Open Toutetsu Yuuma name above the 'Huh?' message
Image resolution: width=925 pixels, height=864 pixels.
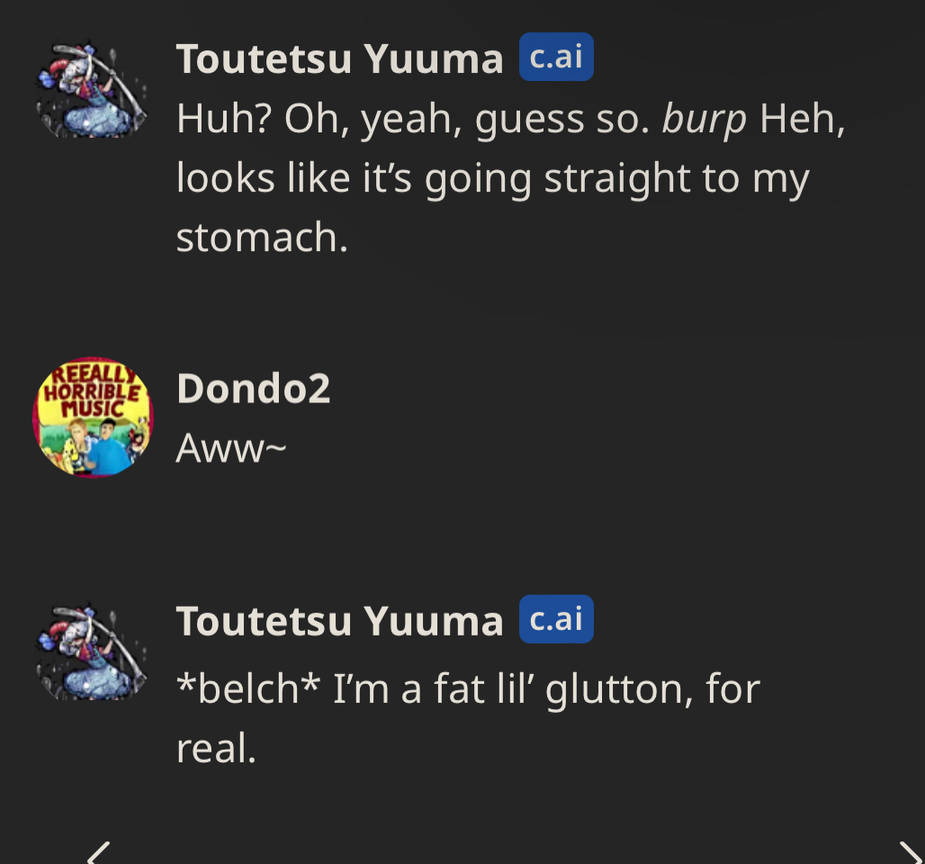(340, 60)
